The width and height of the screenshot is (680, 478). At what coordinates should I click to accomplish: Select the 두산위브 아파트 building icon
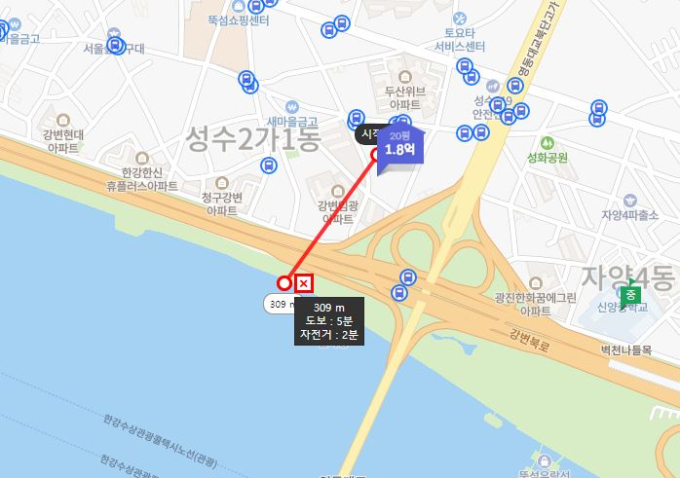405,77
